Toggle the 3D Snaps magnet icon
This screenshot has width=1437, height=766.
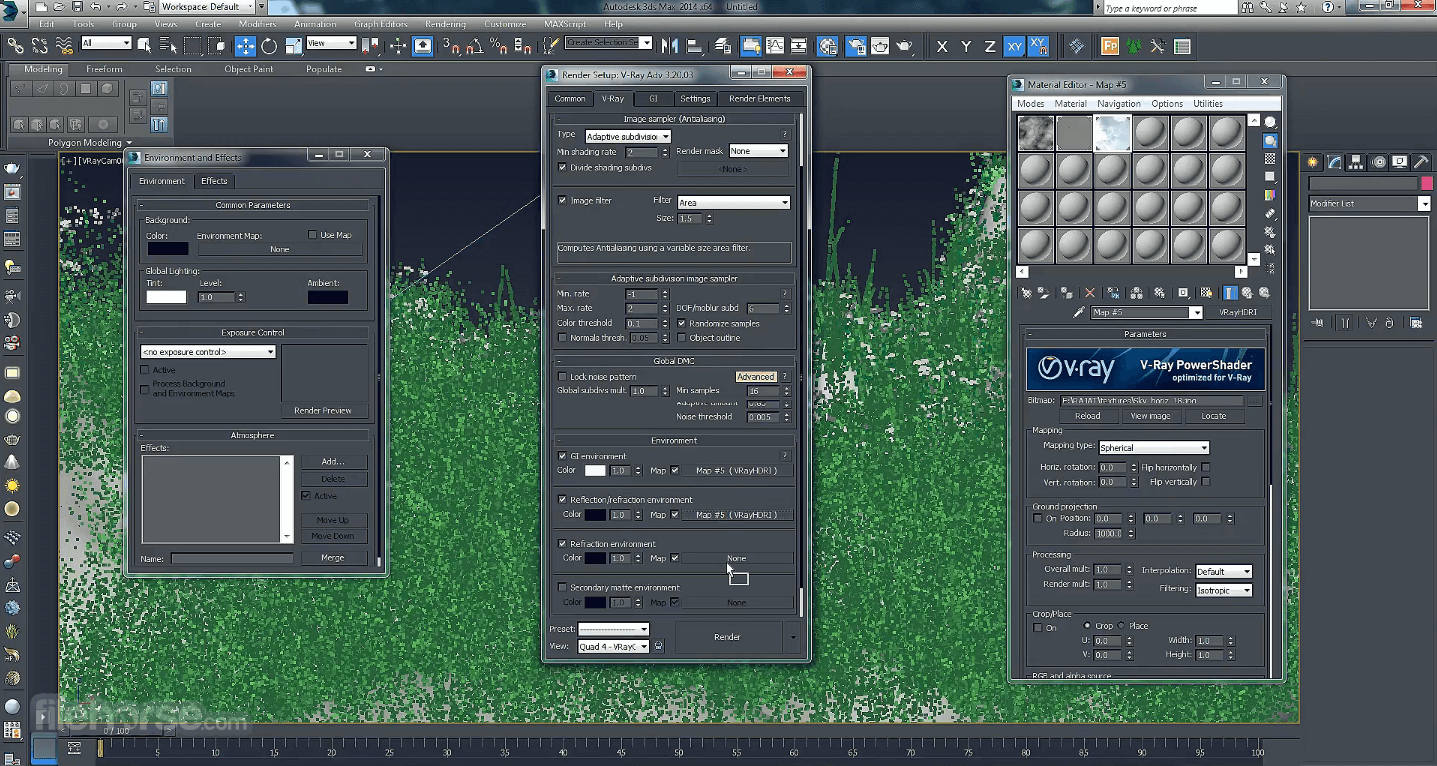452,46
